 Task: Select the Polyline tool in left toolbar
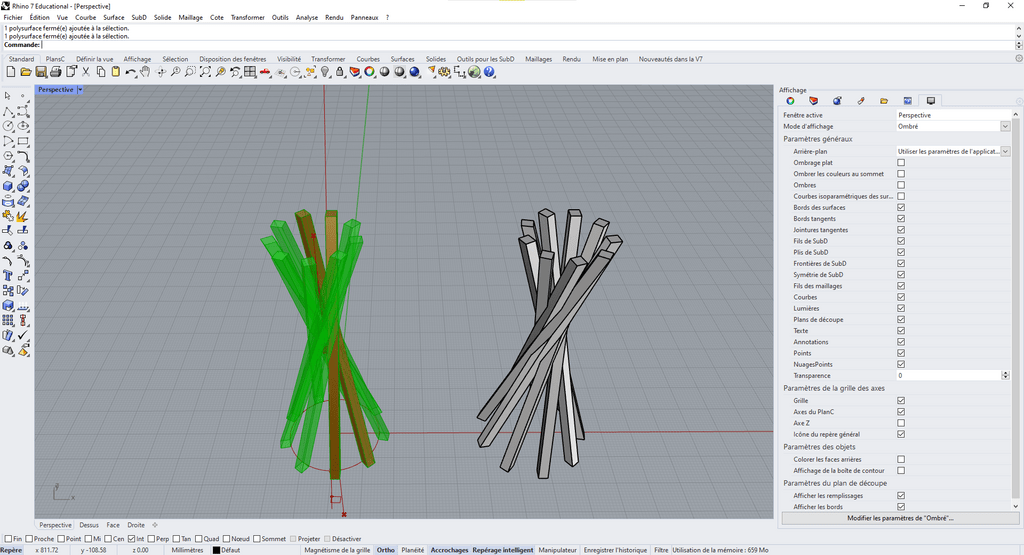tap(8, 111)
